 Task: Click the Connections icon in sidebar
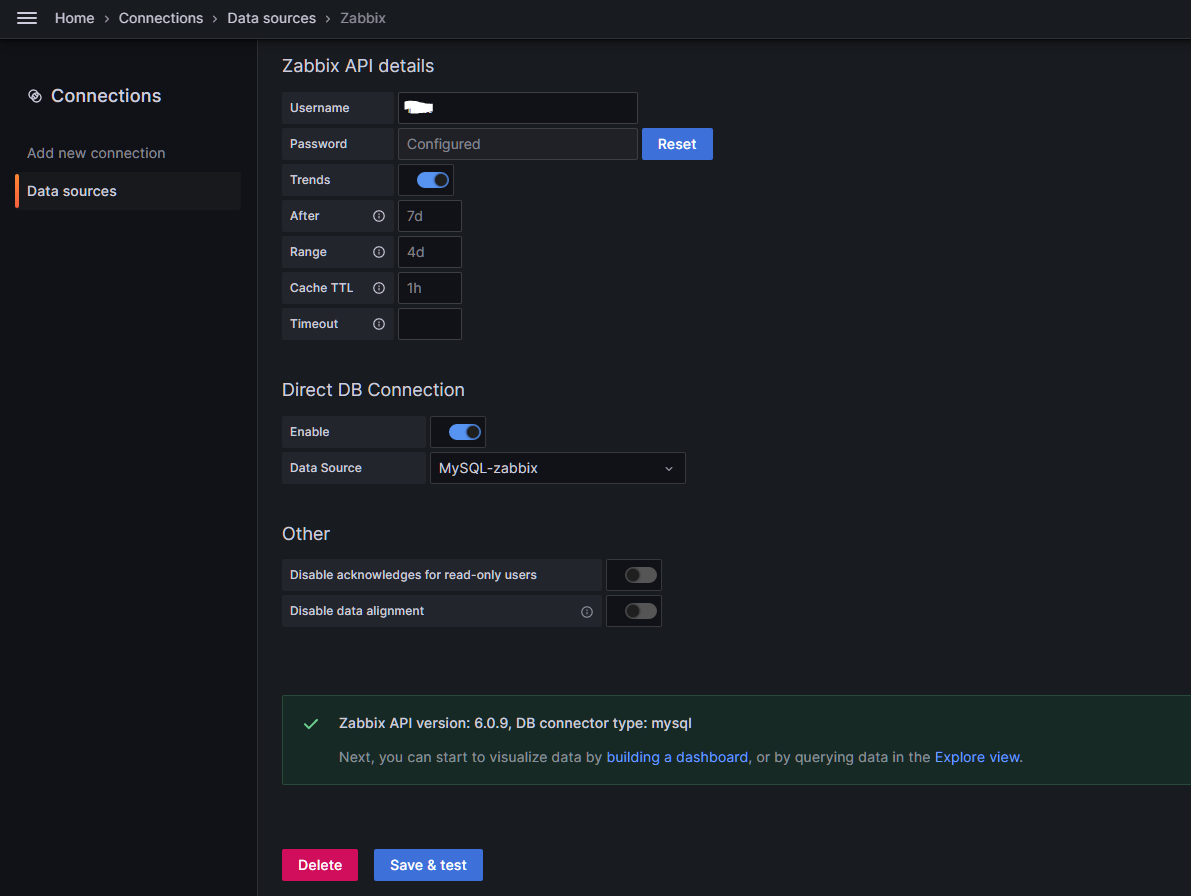35,96
